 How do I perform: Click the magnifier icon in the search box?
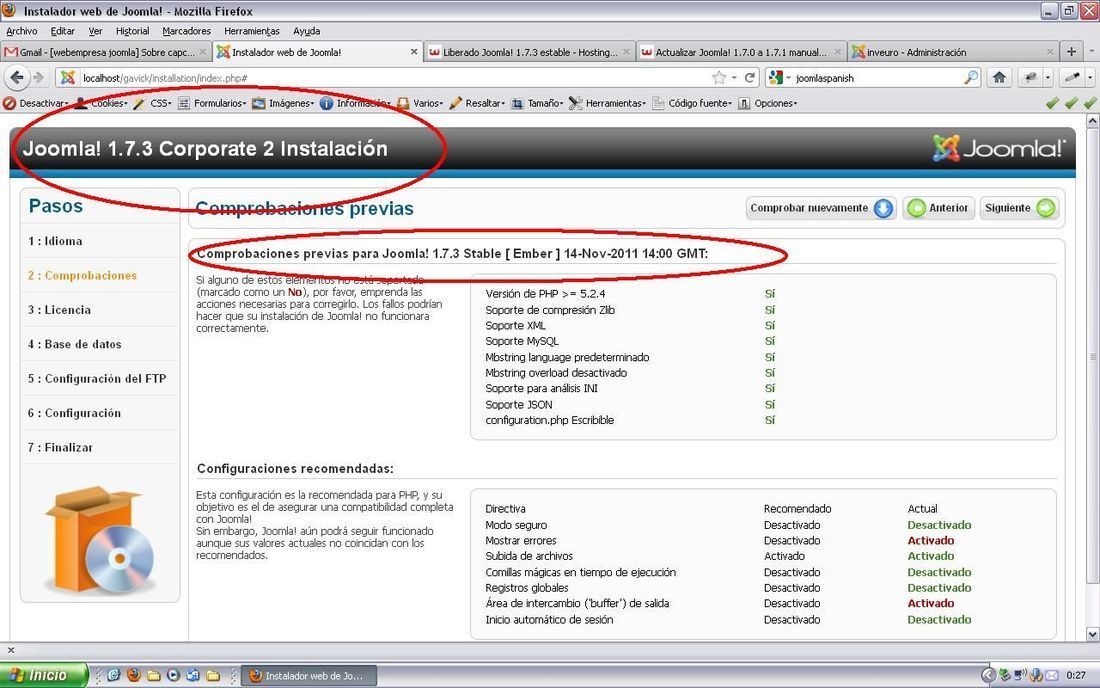click(971, 77)
